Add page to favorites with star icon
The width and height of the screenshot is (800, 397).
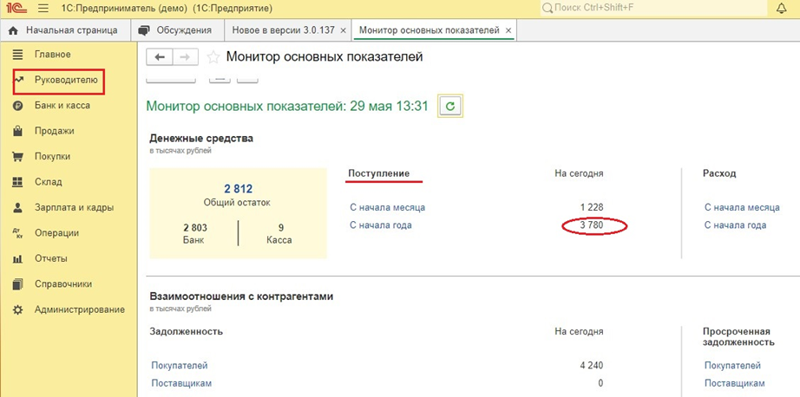click(x=213, y=57)
